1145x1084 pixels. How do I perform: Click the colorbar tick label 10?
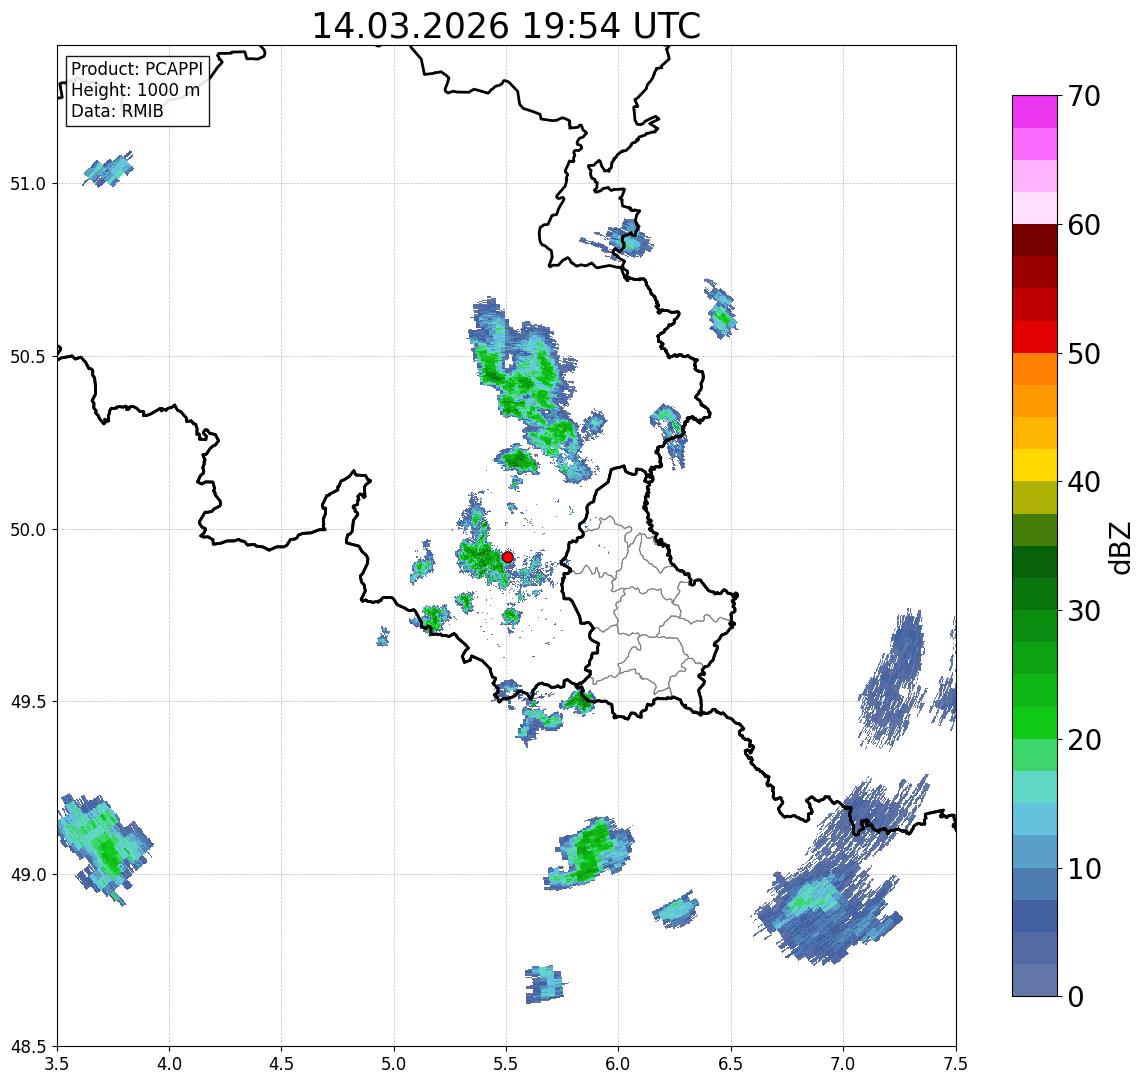click(1084, 869)
